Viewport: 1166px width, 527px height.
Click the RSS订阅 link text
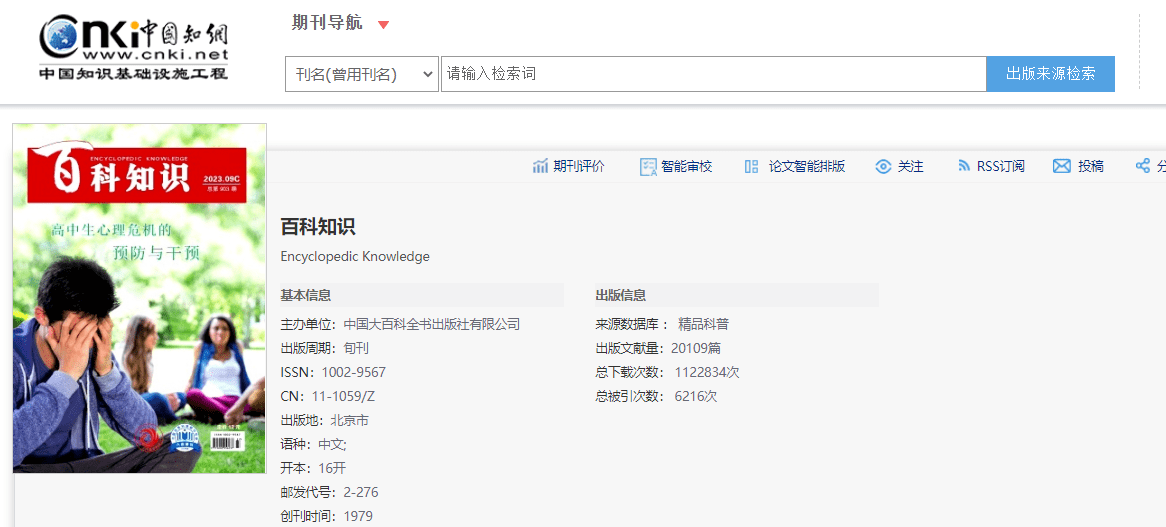(x=1000, y=166)
